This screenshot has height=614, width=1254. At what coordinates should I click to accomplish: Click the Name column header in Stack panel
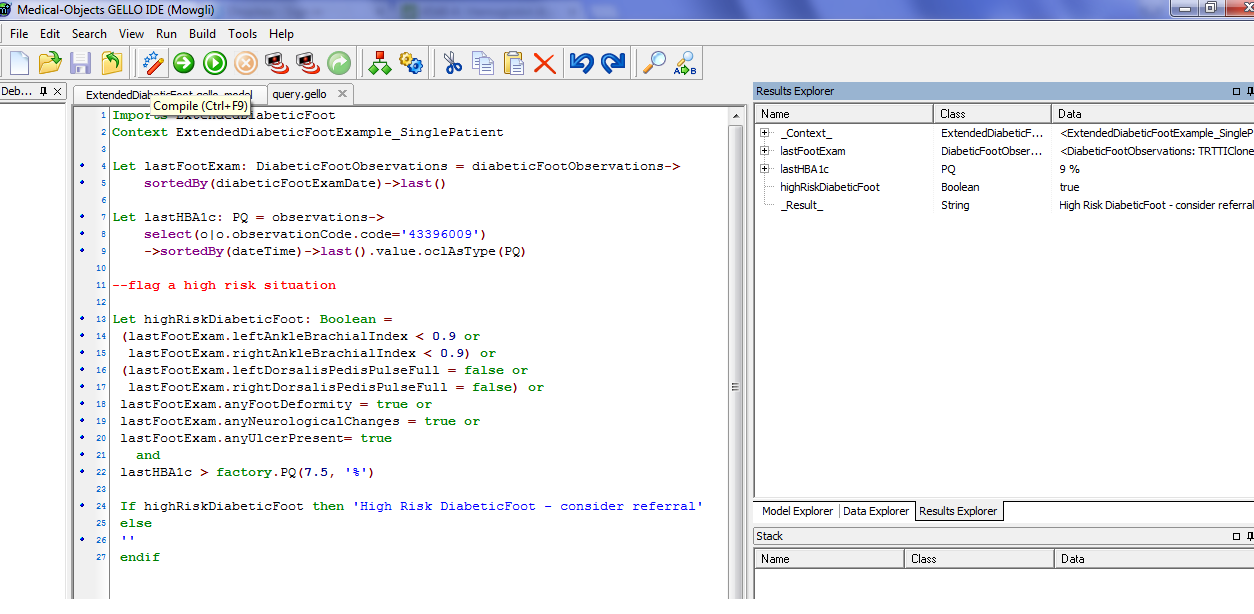tap(829, 559)
